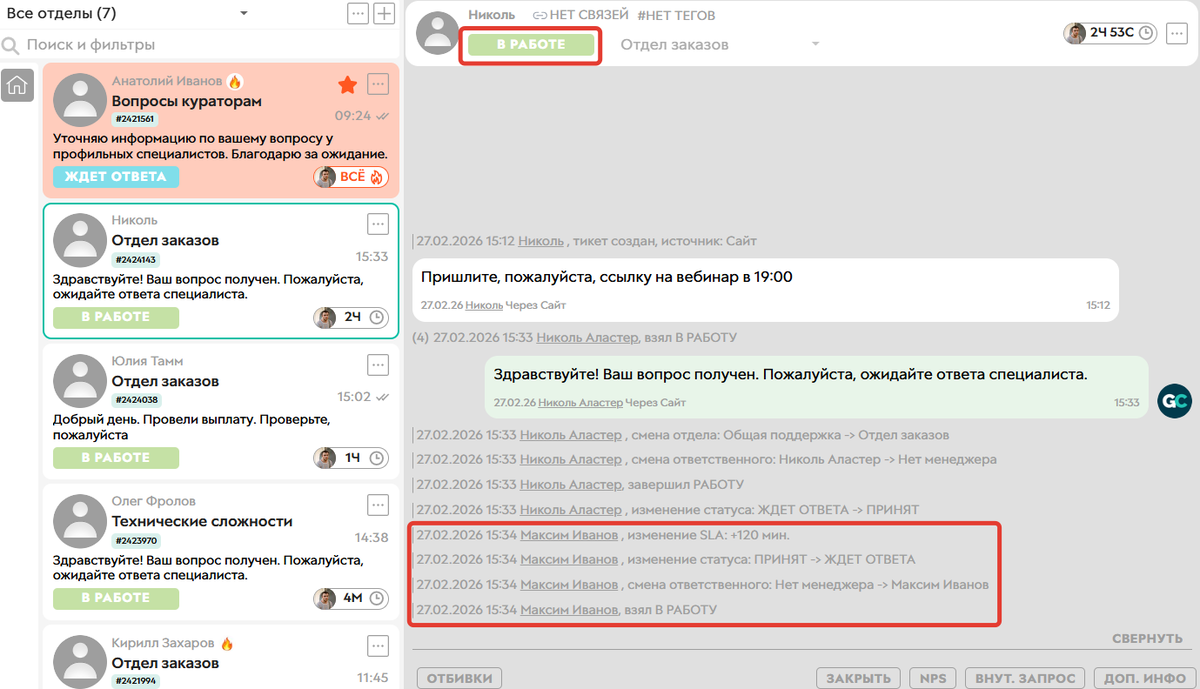Click Николь Аластер link in завершил РАБОТУ line
The image size is (1200, 689).
point(570,484)
